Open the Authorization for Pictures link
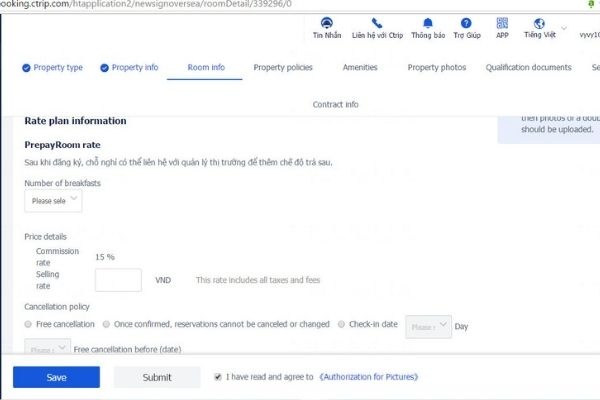Image resolution: width=600 pixels, height=400 pixels. [x=368, y=377]
